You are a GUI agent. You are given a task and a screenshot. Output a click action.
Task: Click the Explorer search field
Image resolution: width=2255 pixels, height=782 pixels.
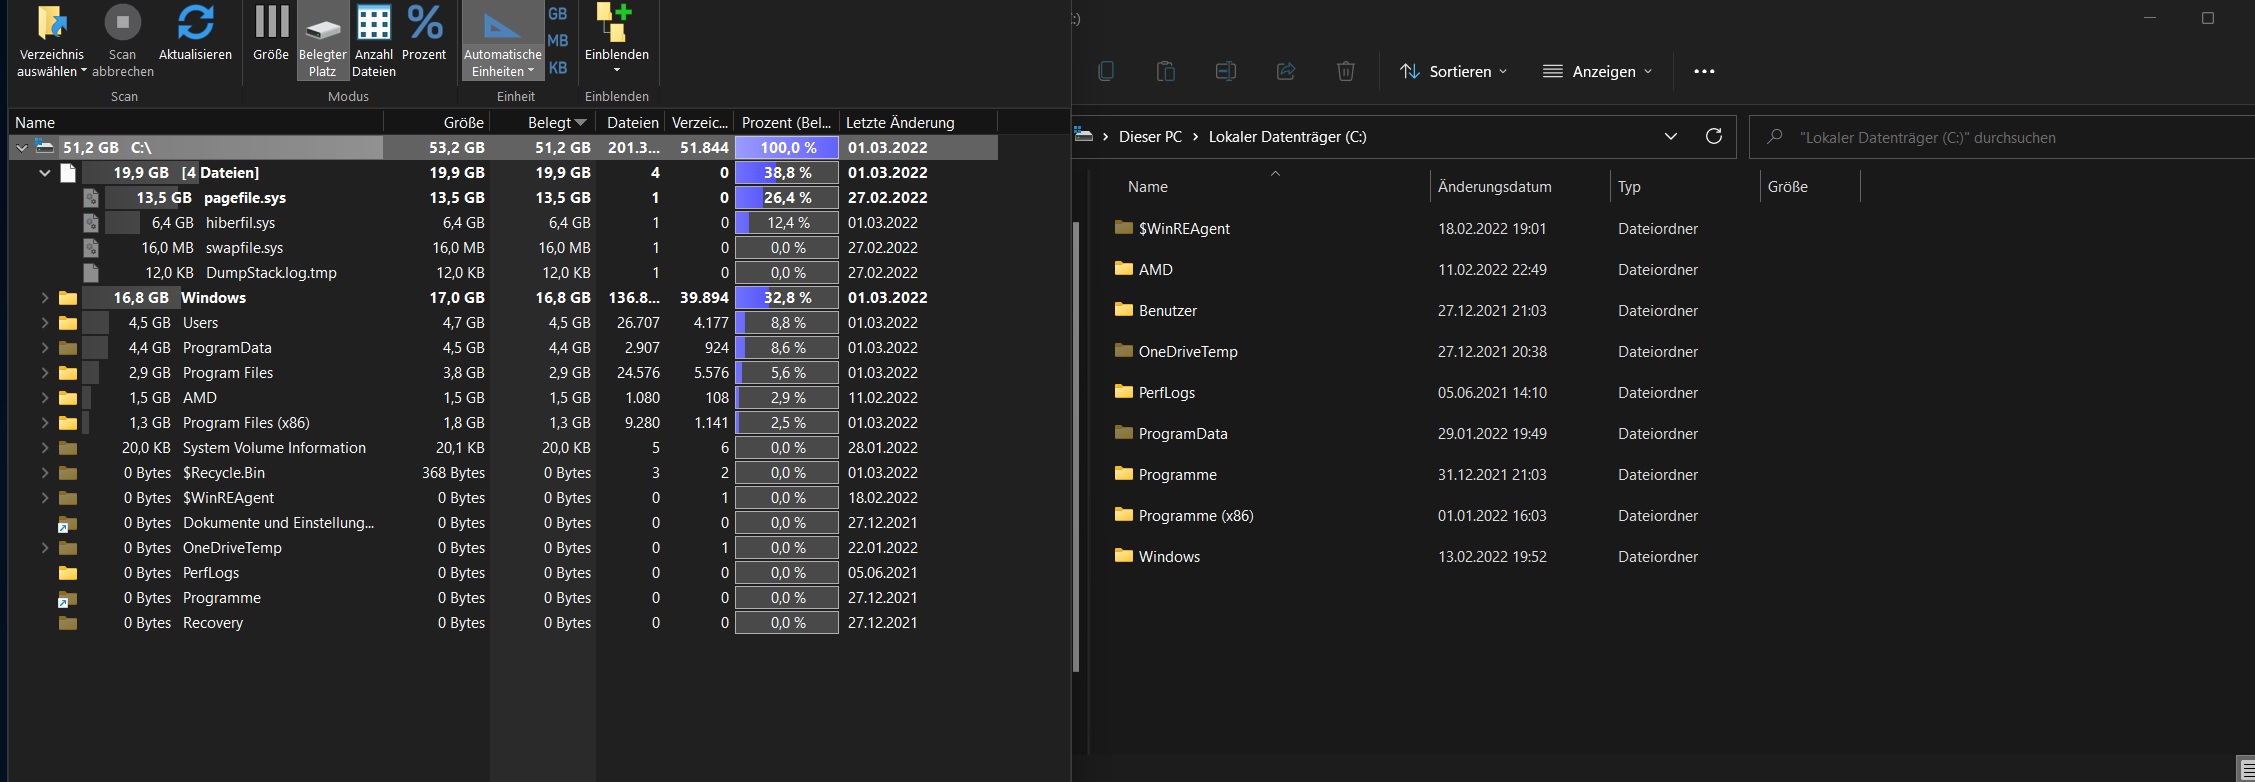pyautogui.click(x=2000, y=137)
